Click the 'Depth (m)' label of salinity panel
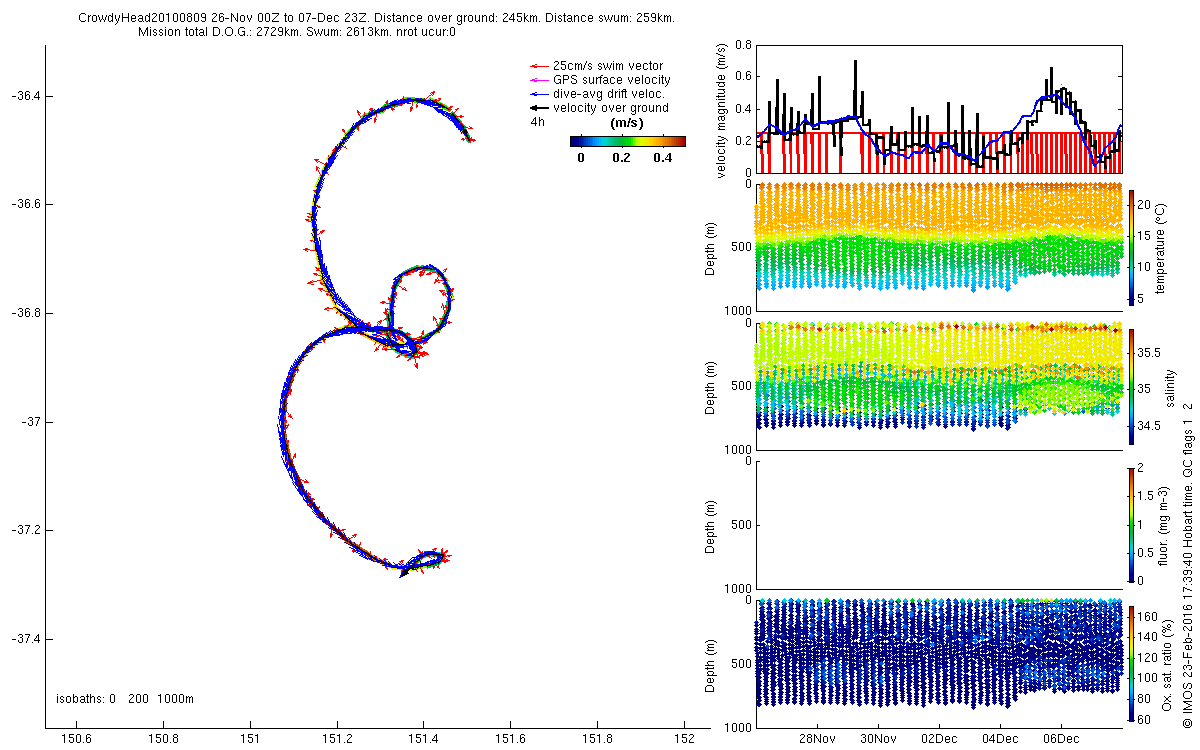Image resolution: width=1200 pixels, height=750 pixels. tap(711, 388)
